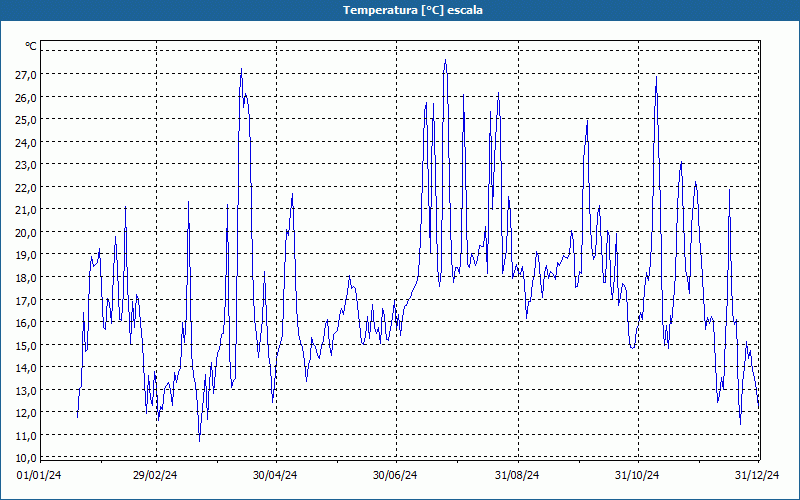Viewport: 800px width, 500px height.
Task: Click the 11,0 y-axis value
Action: tap(26, 436)
